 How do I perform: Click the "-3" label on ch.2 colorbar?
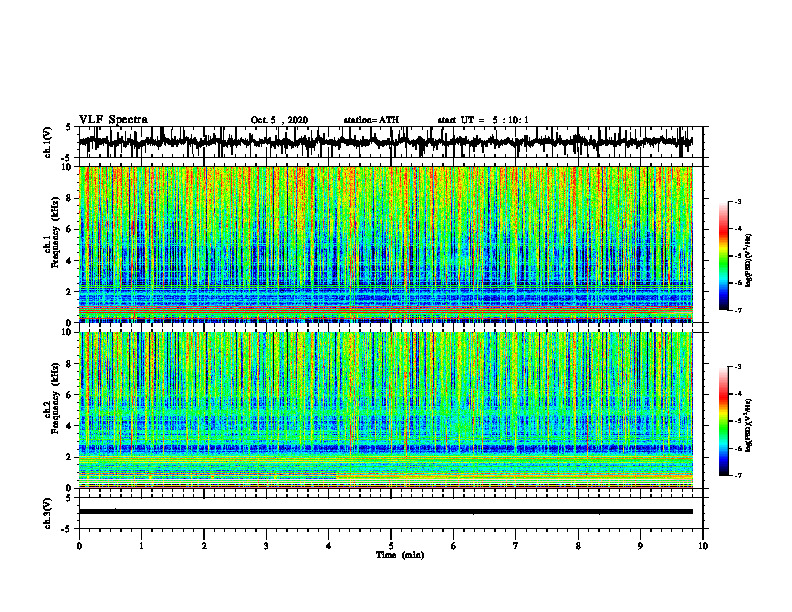[x=738, y=367]
